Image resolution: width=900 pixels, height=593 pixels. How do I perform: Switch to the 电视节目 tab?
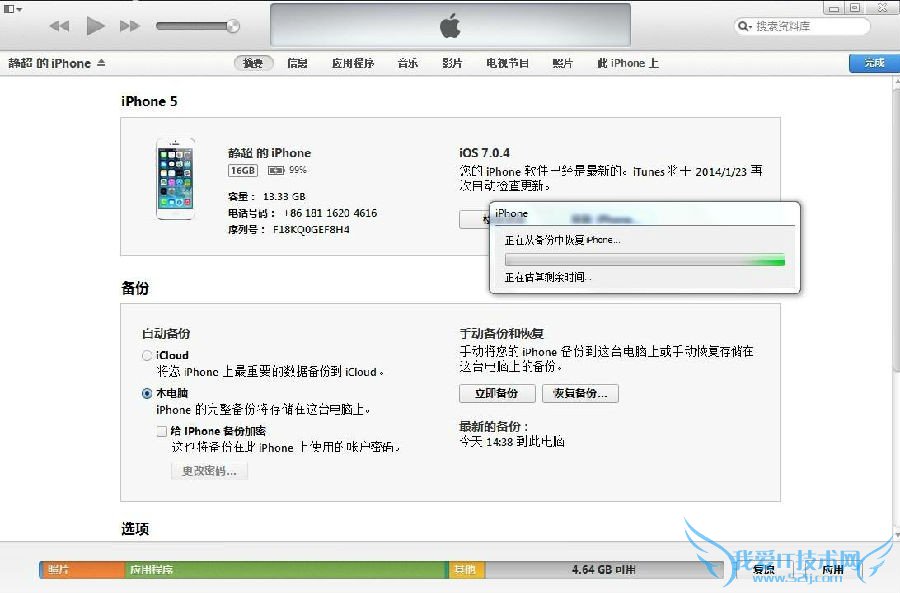click(507, 63)
